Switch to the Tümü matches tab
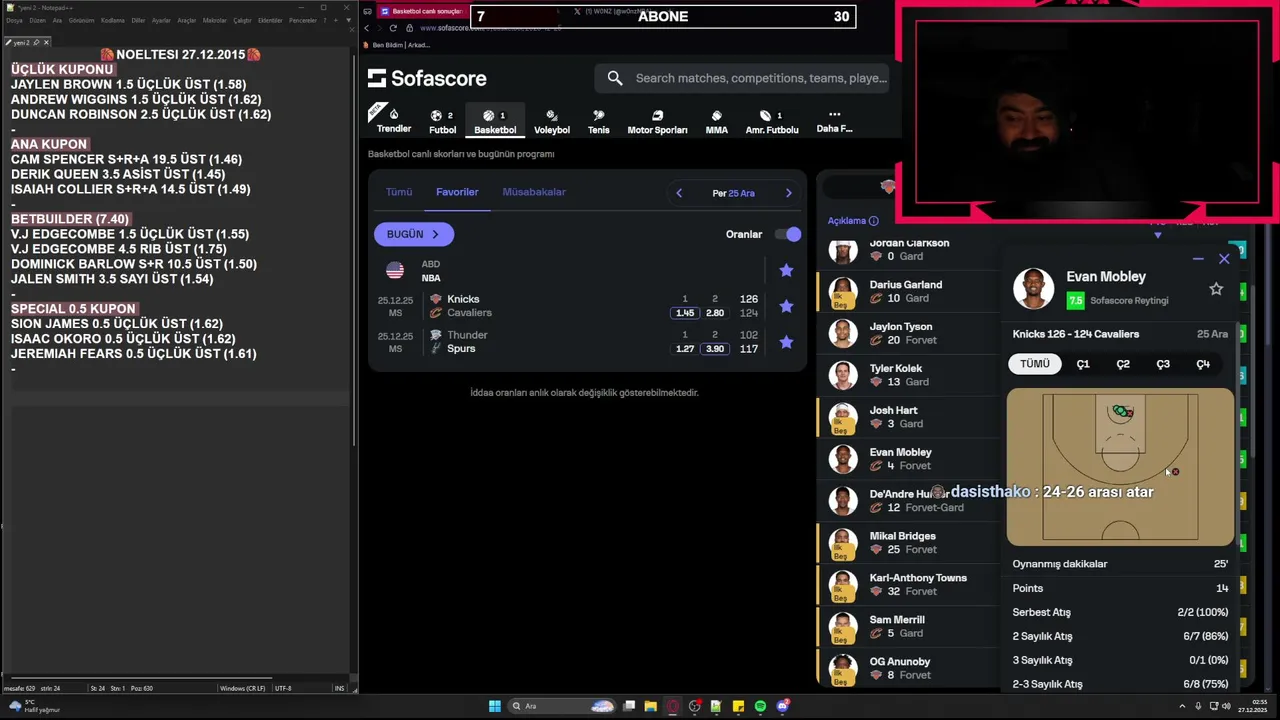 point(399,192)
